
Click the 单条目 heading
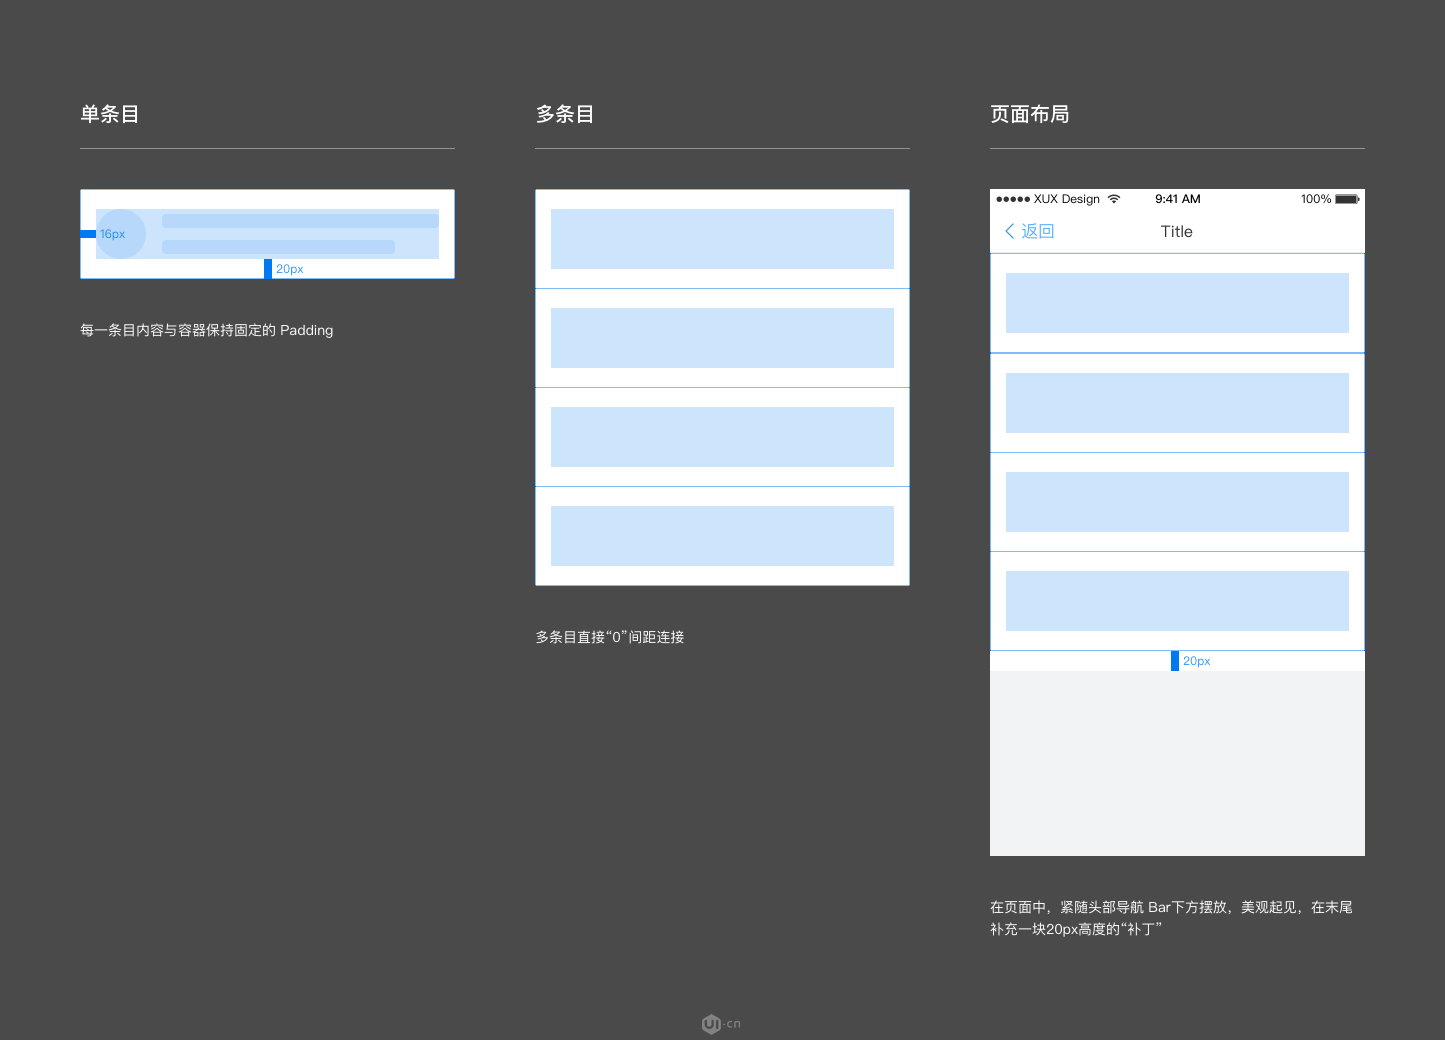[110, 114]
